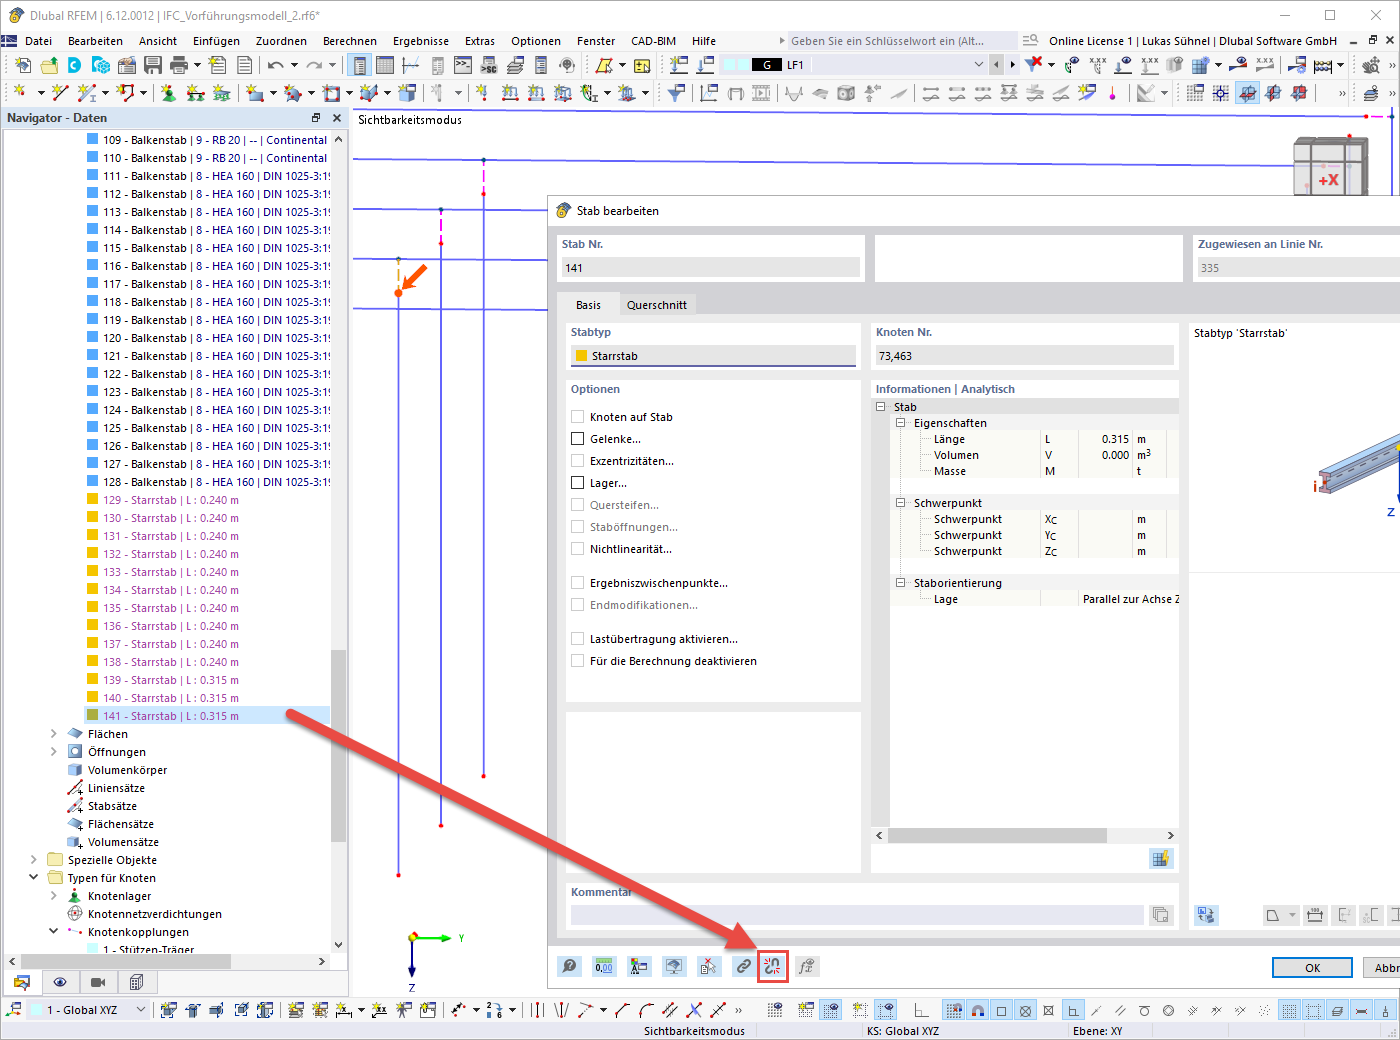The height and width of the screenshot is (1040, 1400).
Task: Select the 'Basis' tab
Action: [588, 305]
